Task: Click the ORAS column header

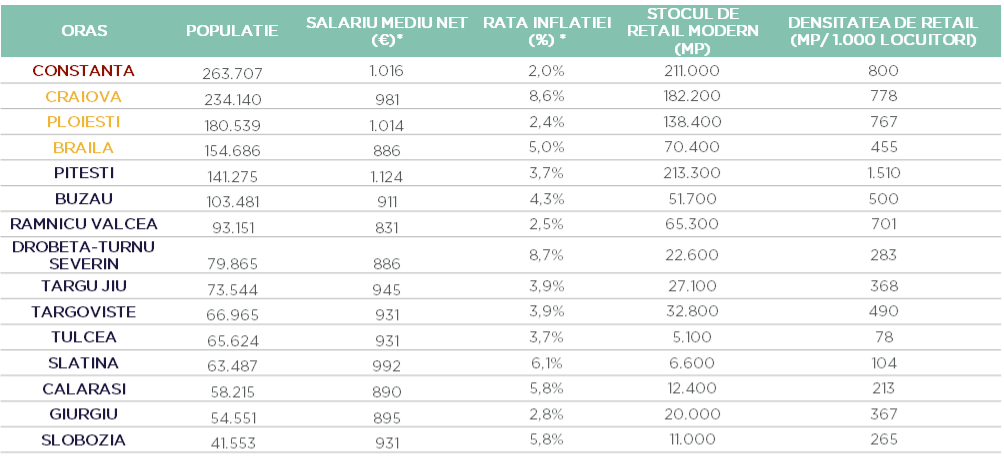Action: 83,31
